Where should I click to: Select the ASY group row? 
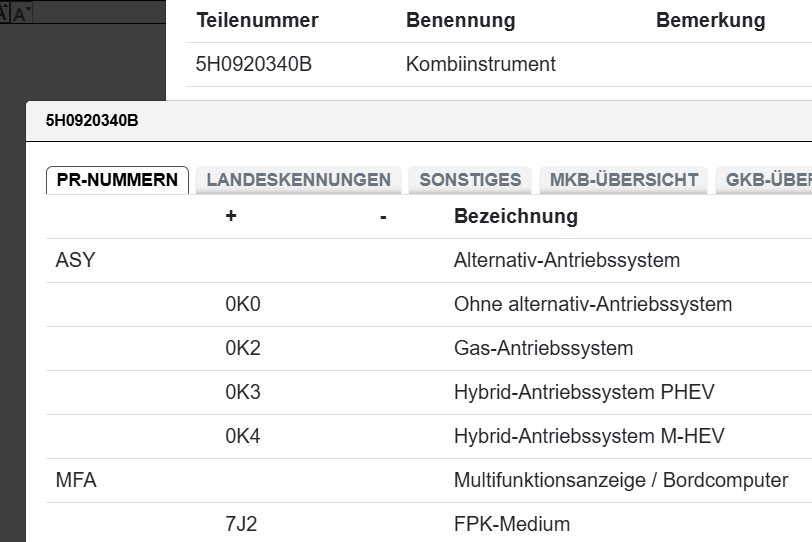(x=76, y=260)
